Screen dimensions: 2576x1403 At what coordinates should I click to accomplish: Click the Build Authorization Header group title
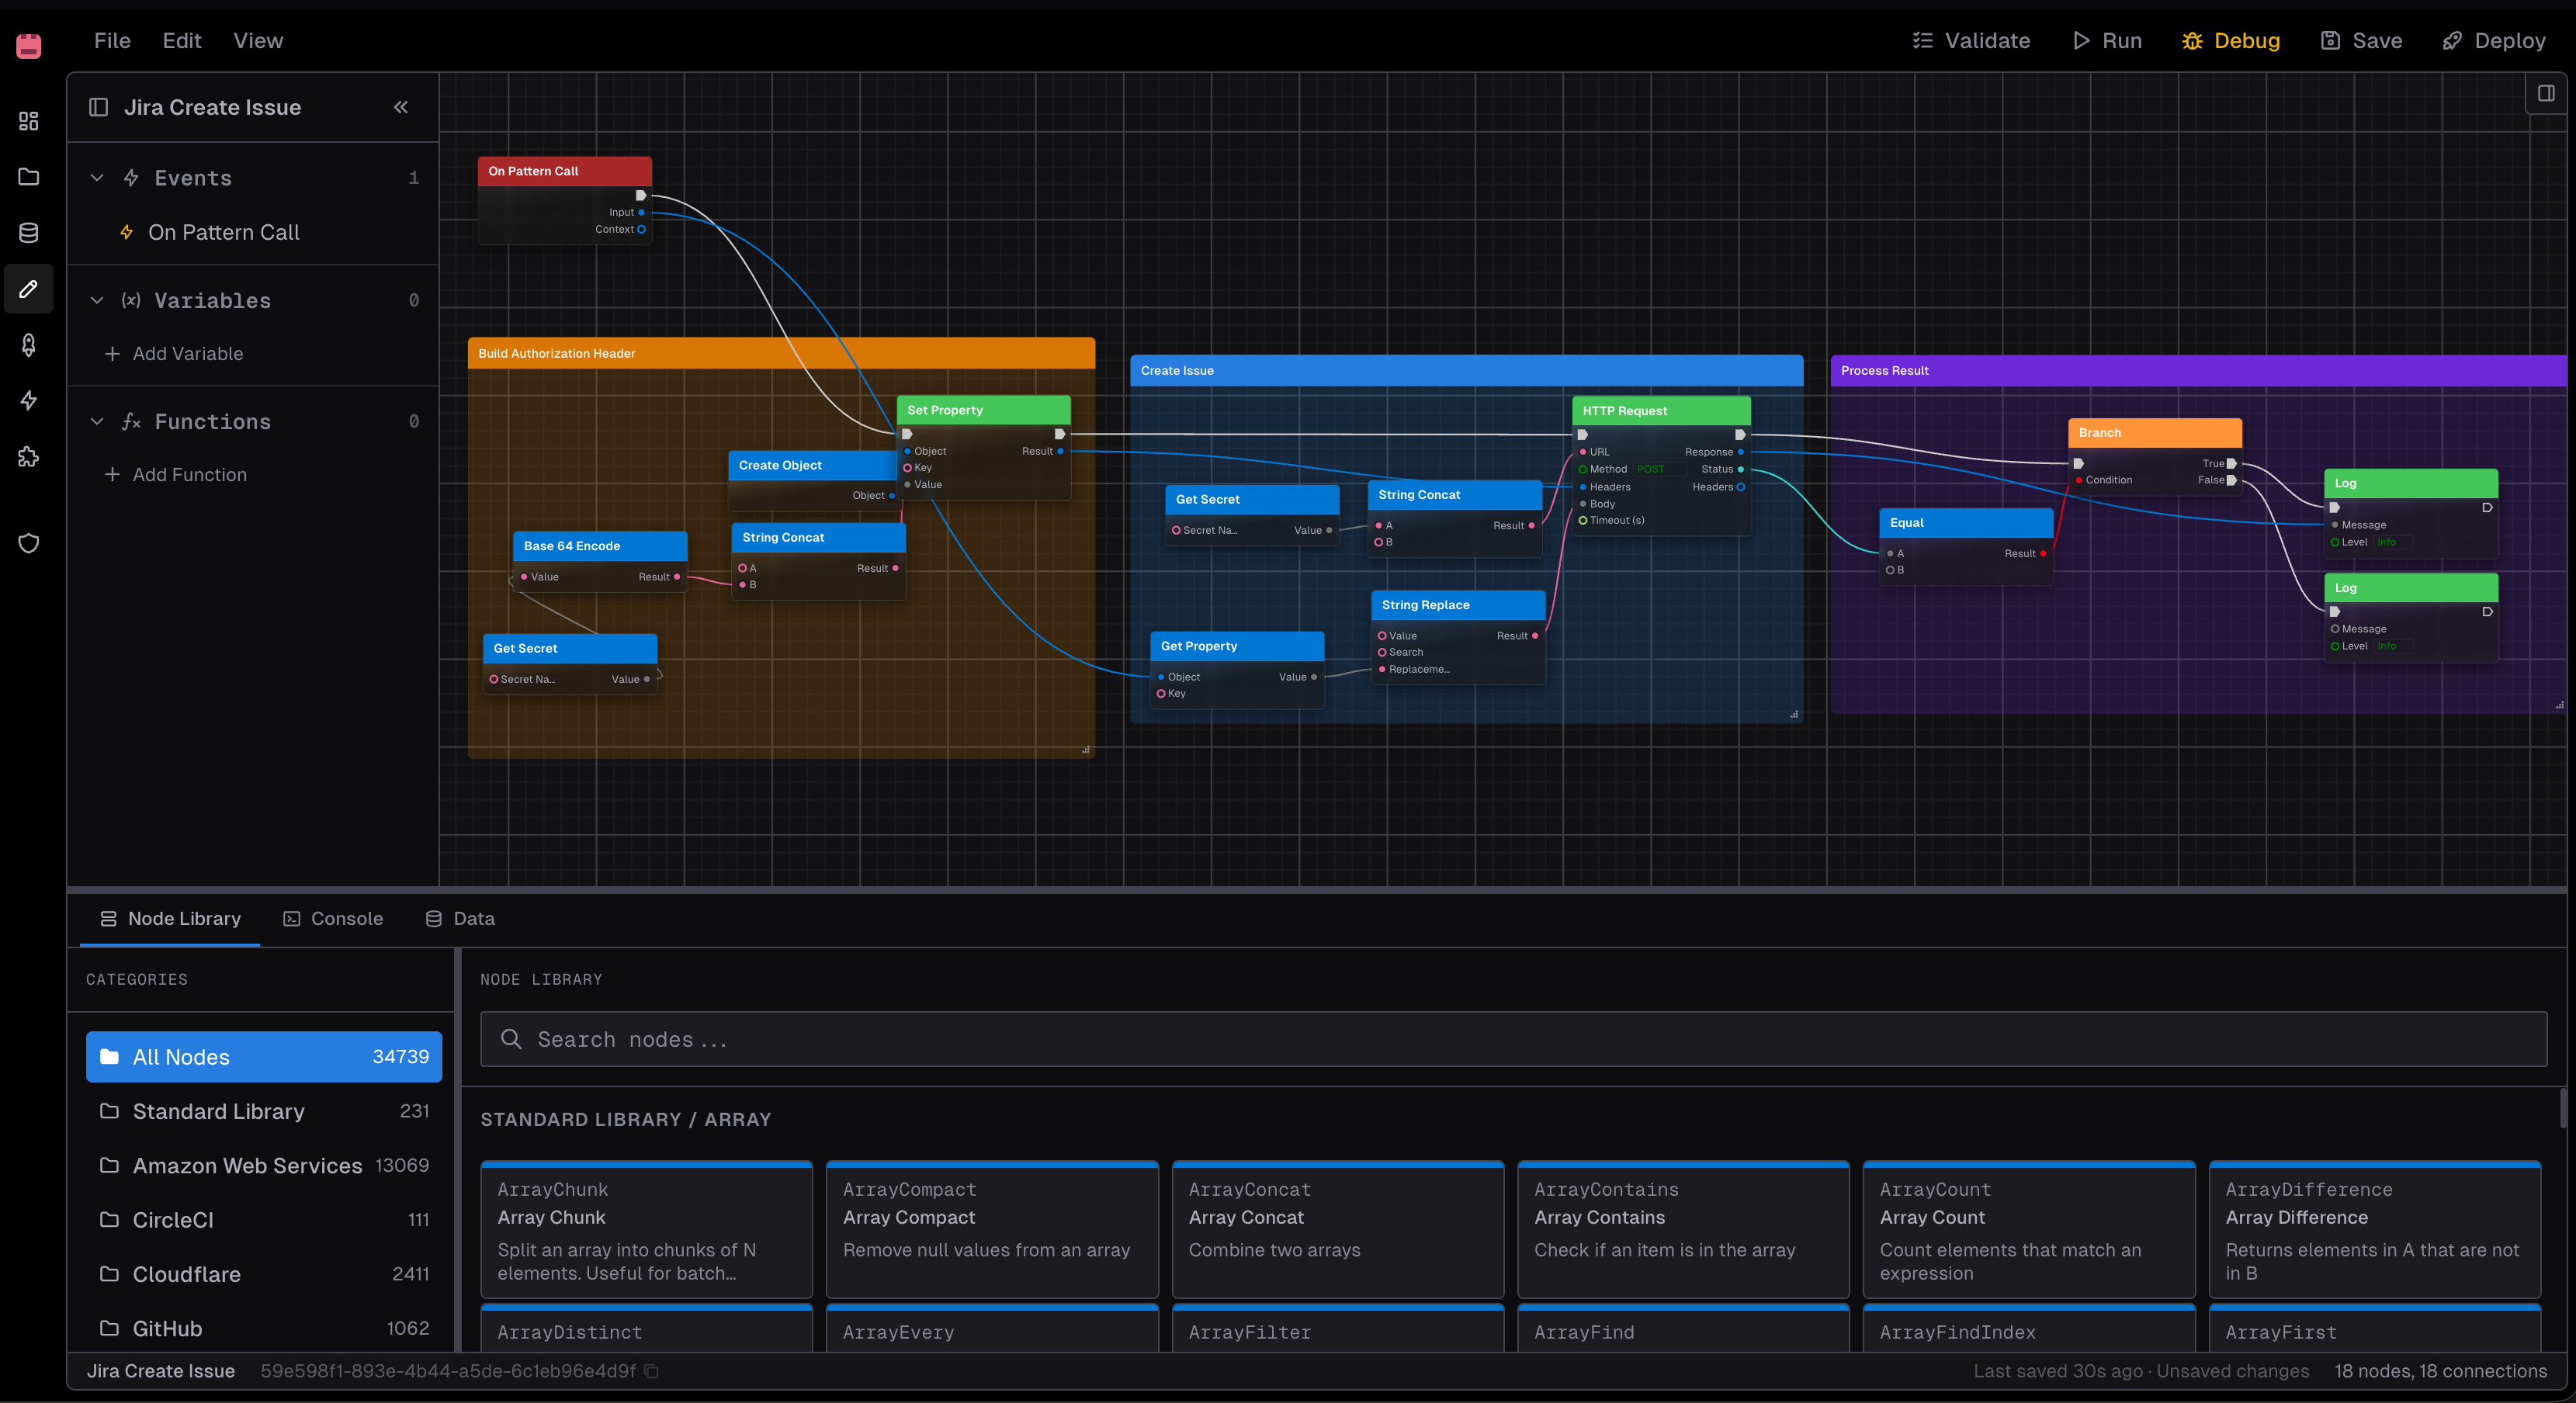pyautogui.click(x=557, y=353)
